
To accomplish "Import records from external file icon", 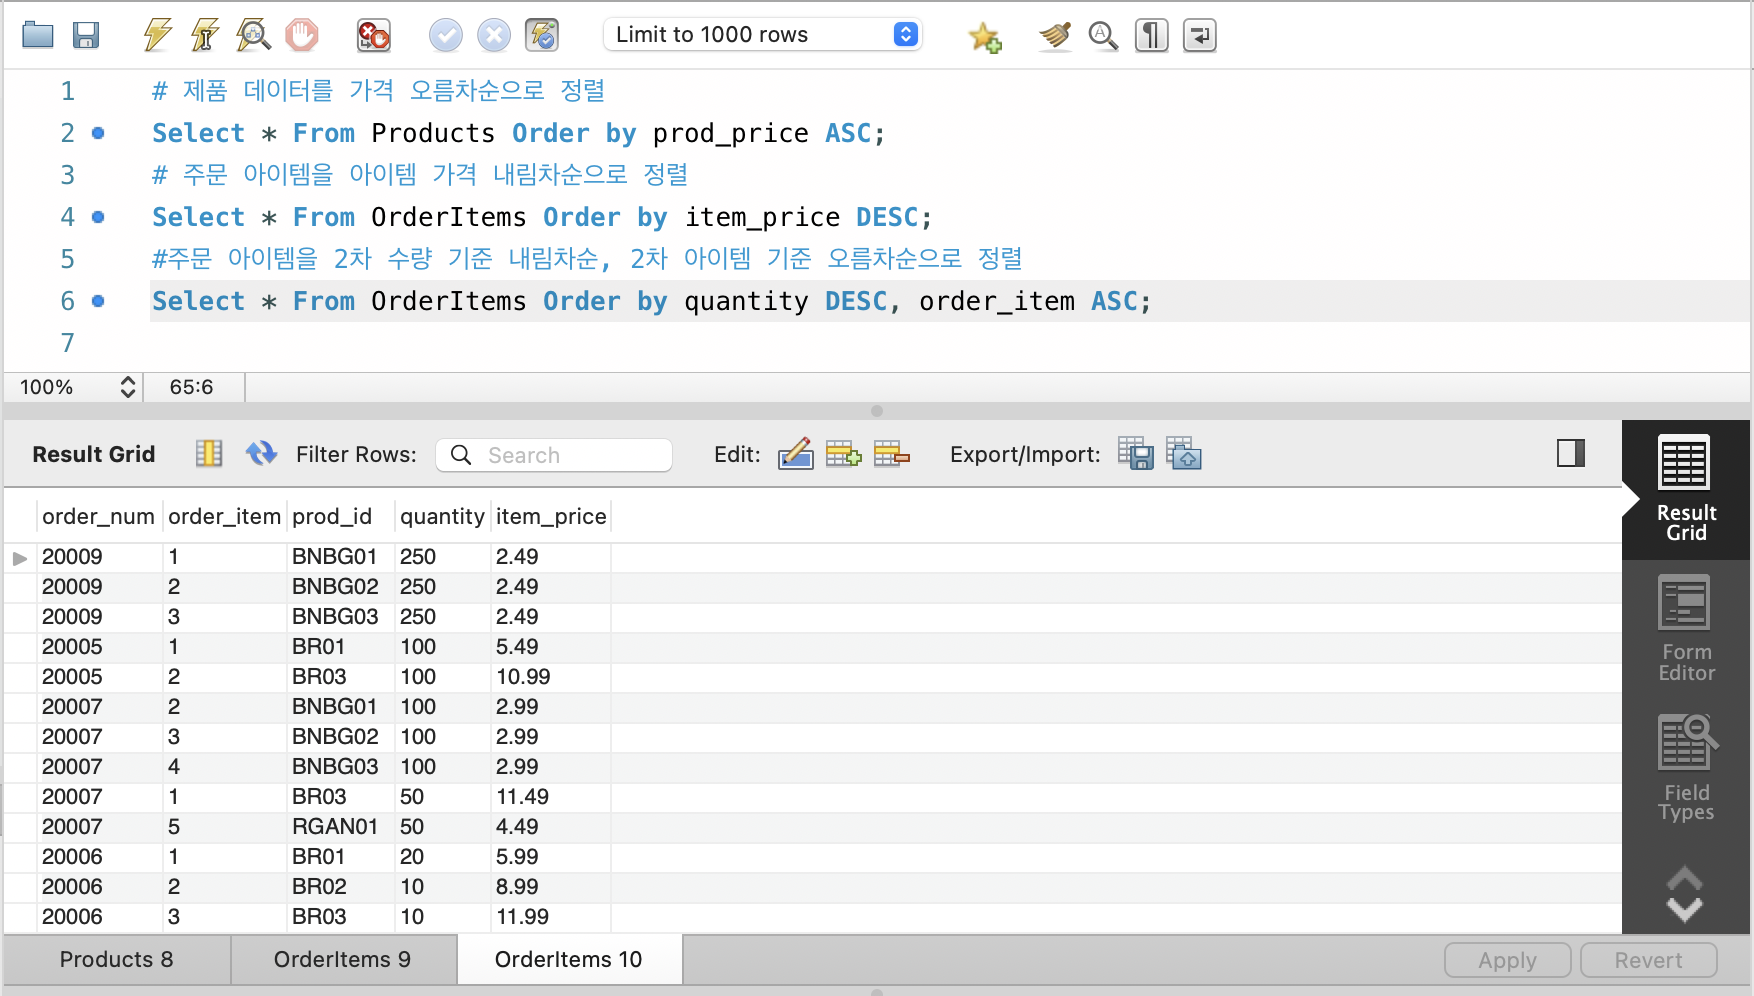I will (1183, 454).
